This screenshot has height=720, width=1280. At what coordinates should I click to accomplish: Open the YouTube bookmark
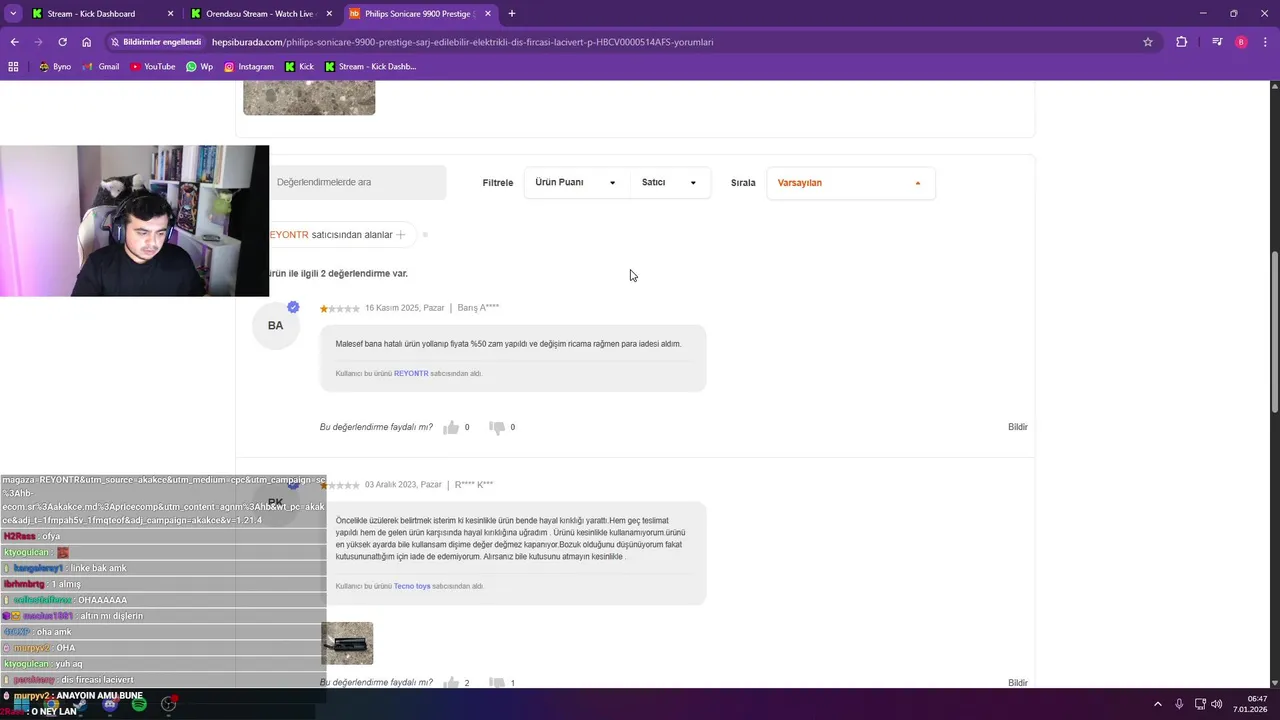coord(152,67)
